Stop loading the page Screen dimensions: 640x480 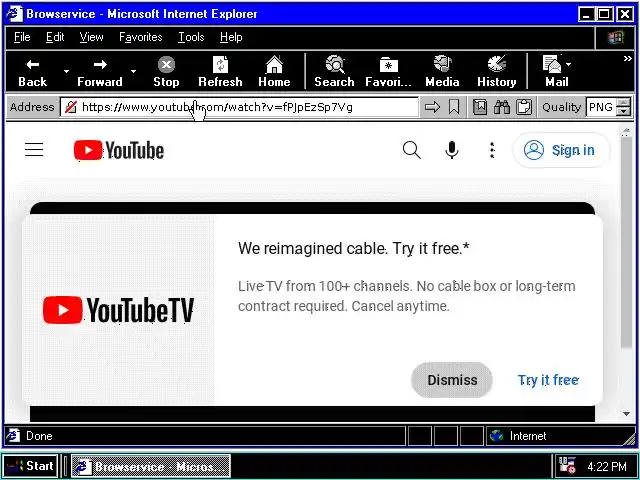point(166,72)
